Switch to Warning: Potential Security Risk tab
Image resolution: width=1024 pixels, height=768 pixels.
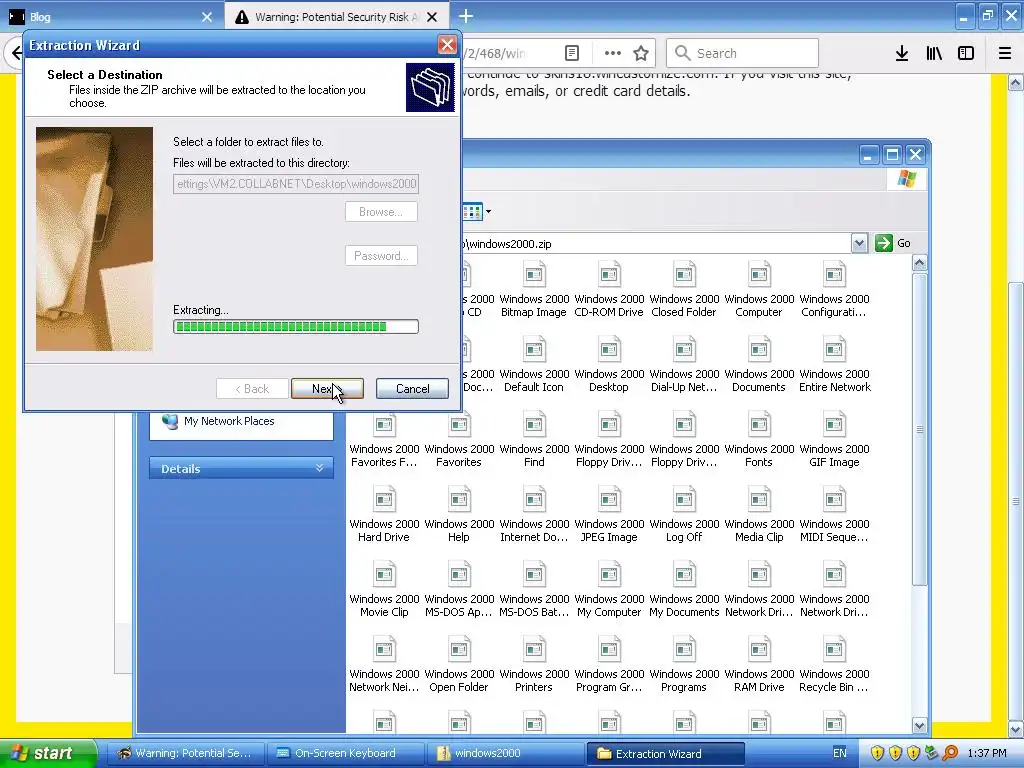[x=336, y=17]
